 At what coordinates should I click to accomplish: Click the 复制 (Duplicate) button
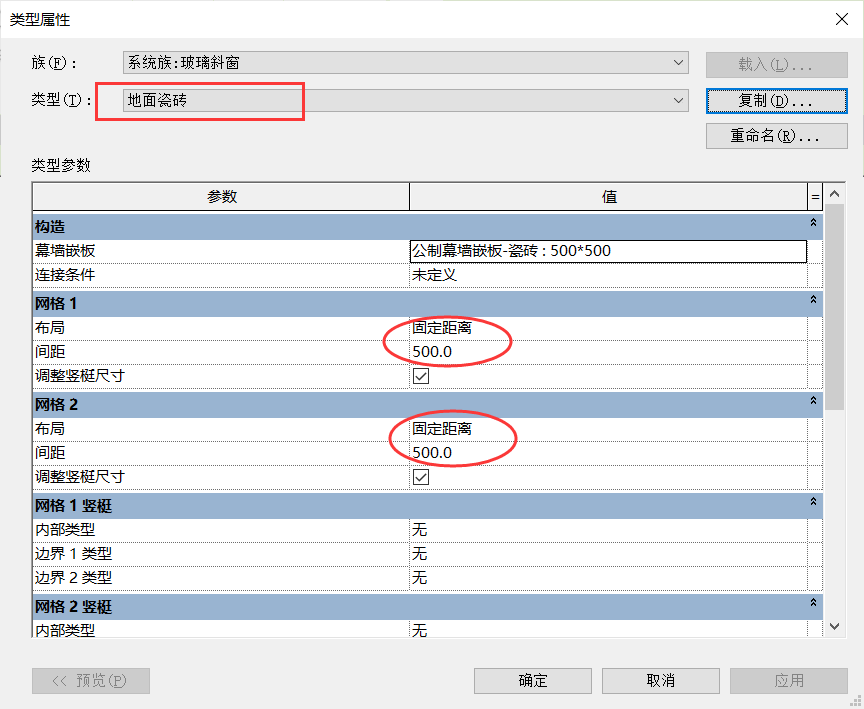[776, 100]
